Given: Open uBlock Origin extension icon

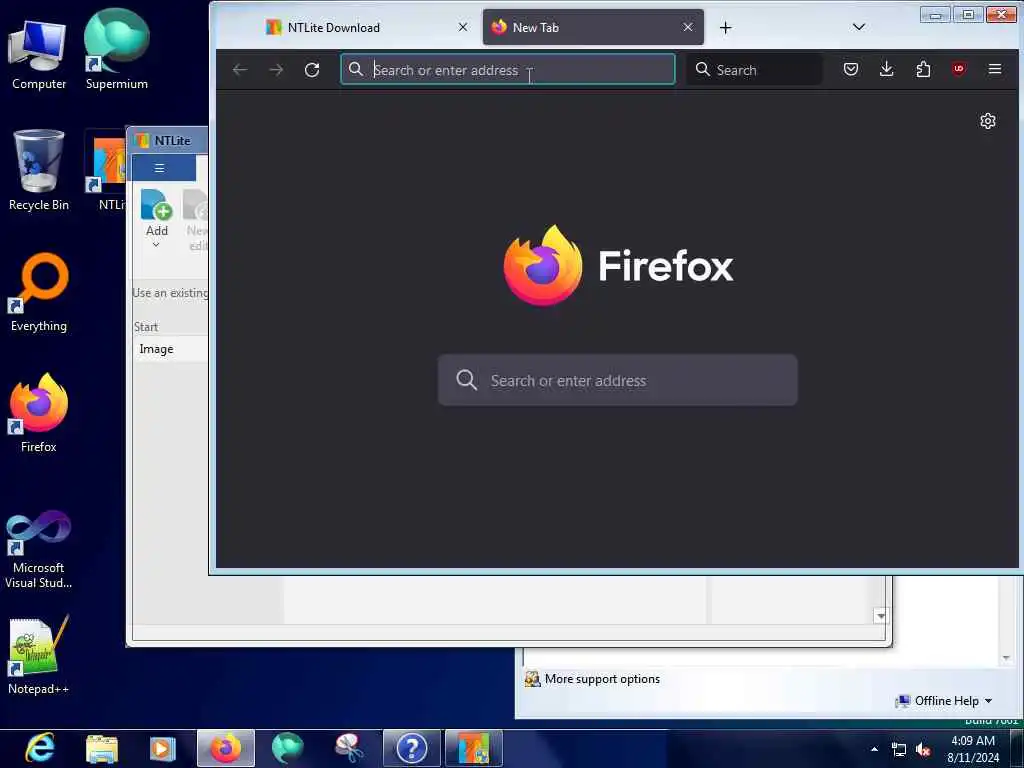Looking at the screenshot, I should pos(959,69).
